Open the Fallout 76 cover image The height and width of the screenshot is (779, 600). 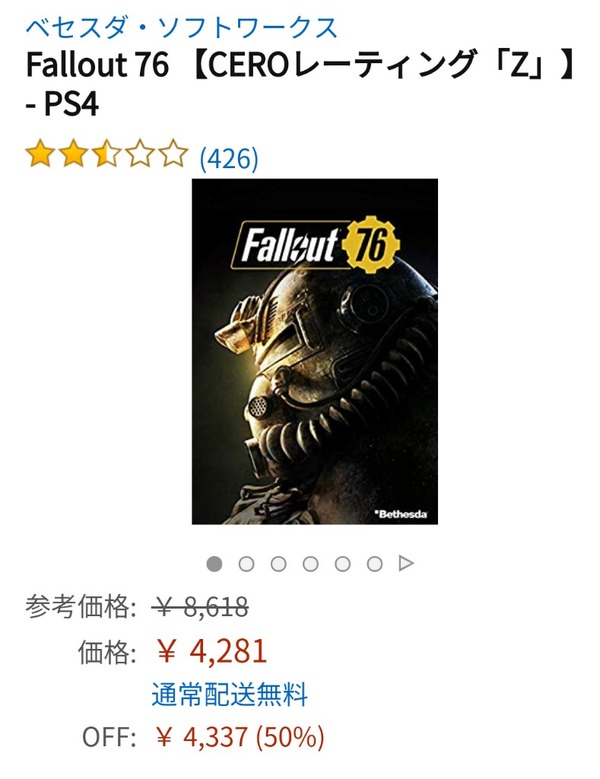pyautogui.click(x=315, y=351)
